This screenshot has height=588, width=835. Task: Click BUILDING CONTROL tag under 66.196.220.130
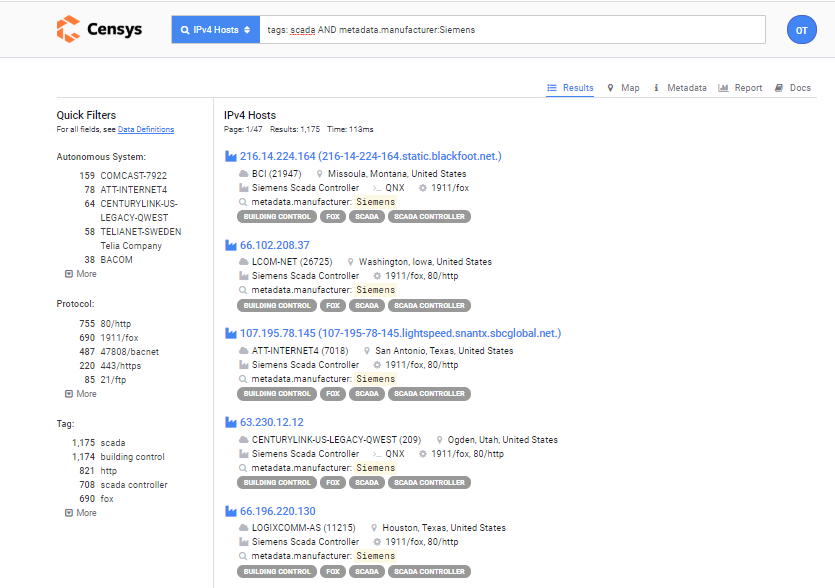(277, 571)
